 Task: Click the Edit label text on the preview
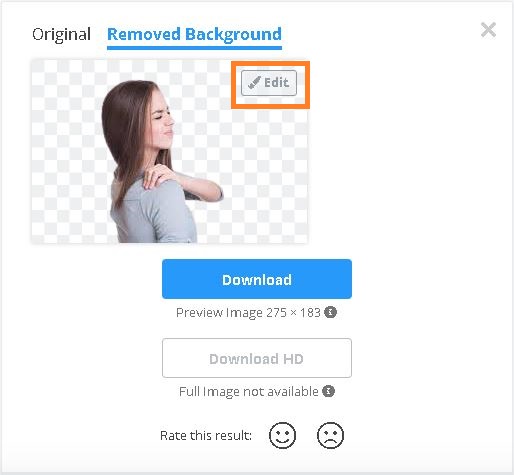(x=276, y=82)
